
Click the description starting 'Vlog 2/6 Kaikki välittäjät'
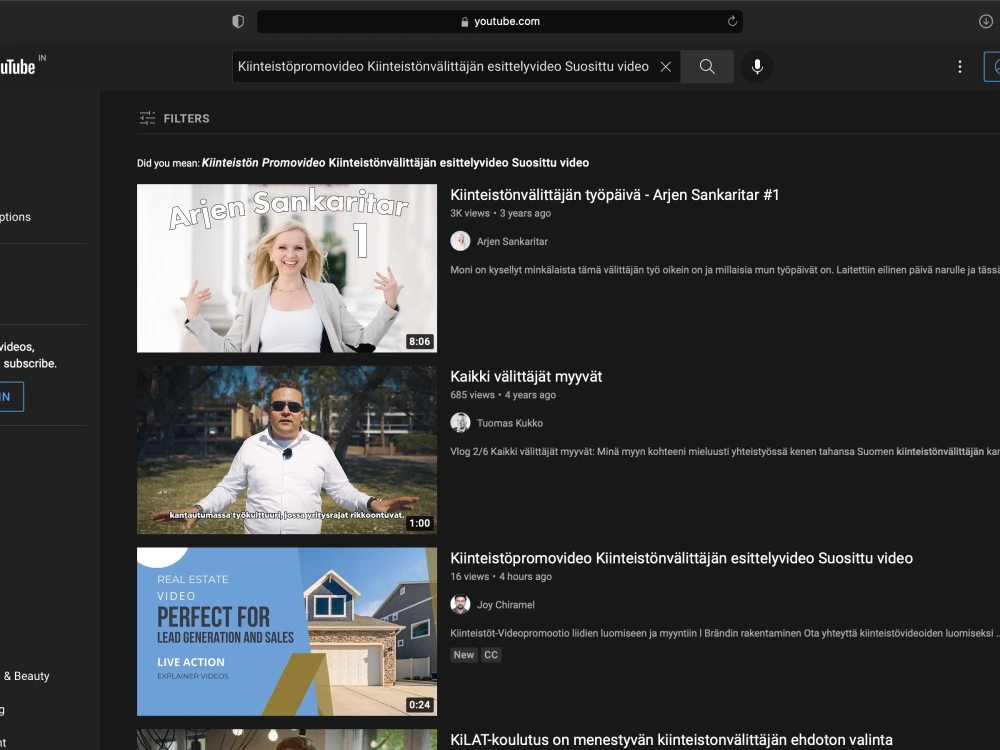(x=724, y=452)
